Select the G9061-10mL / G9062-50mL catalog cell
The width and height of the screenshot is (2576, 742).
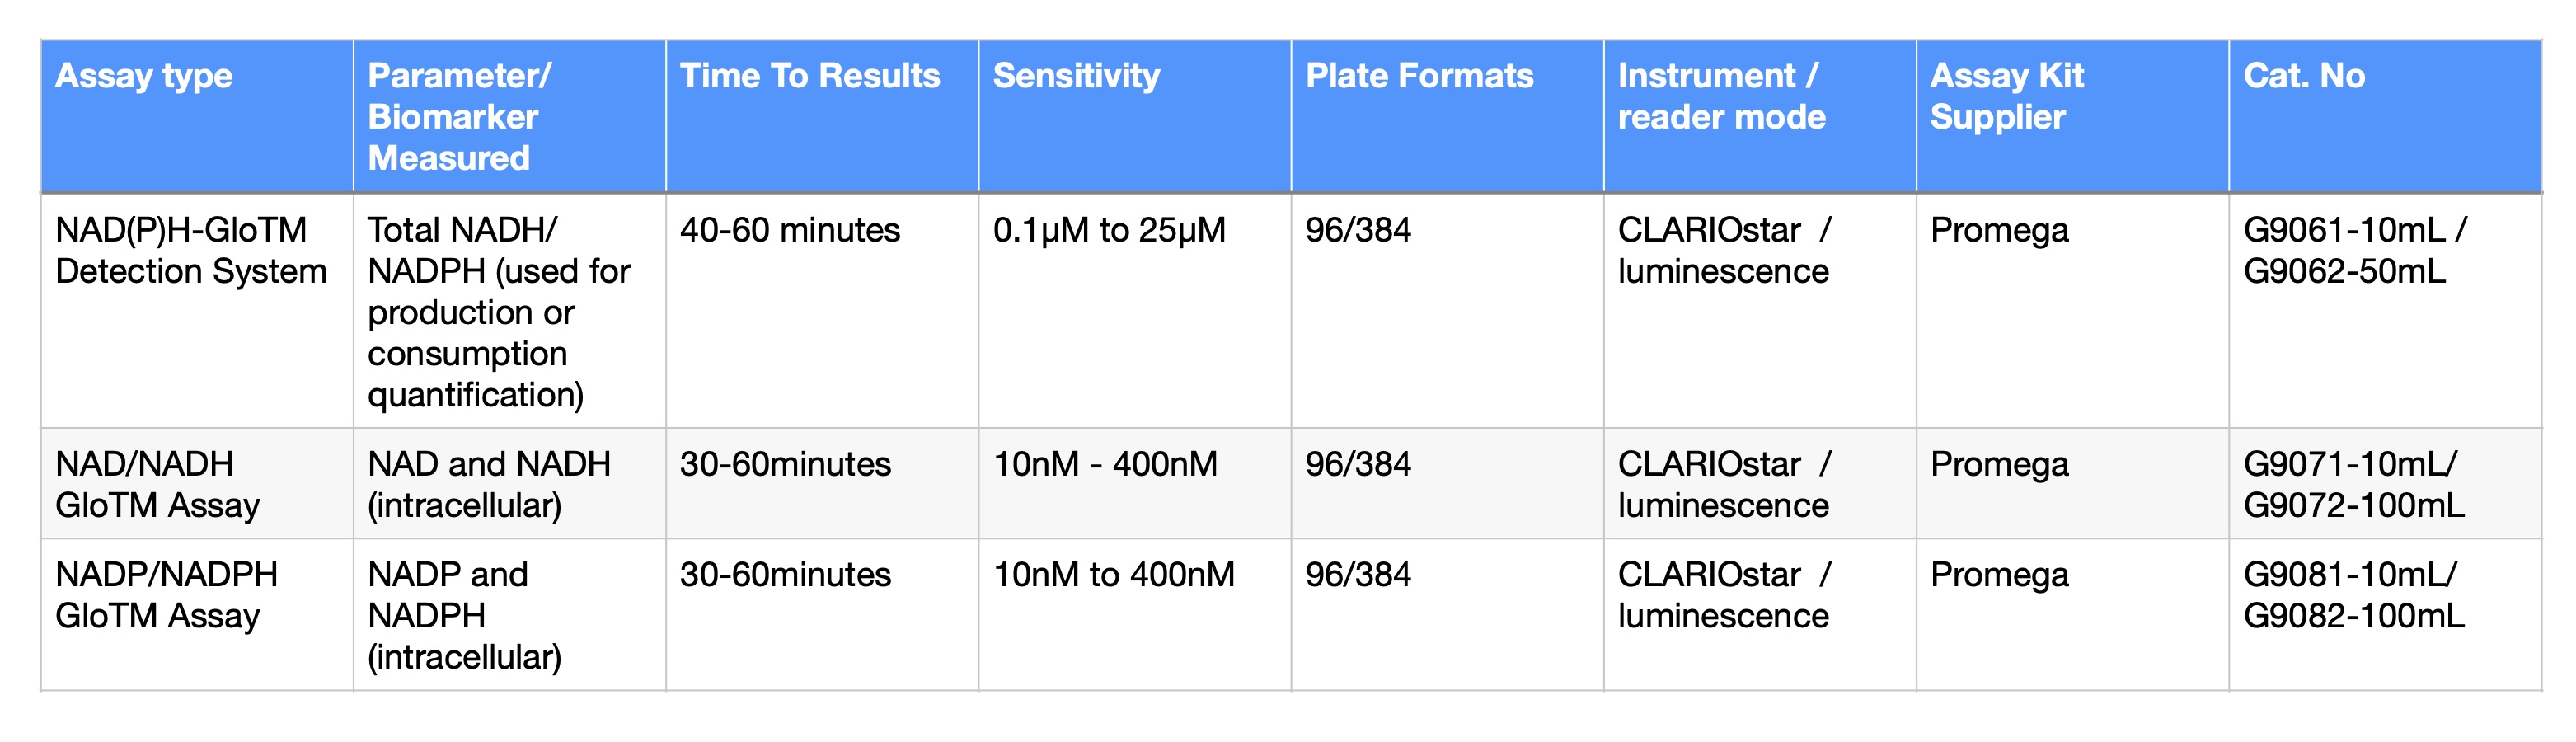[2354, 250]
